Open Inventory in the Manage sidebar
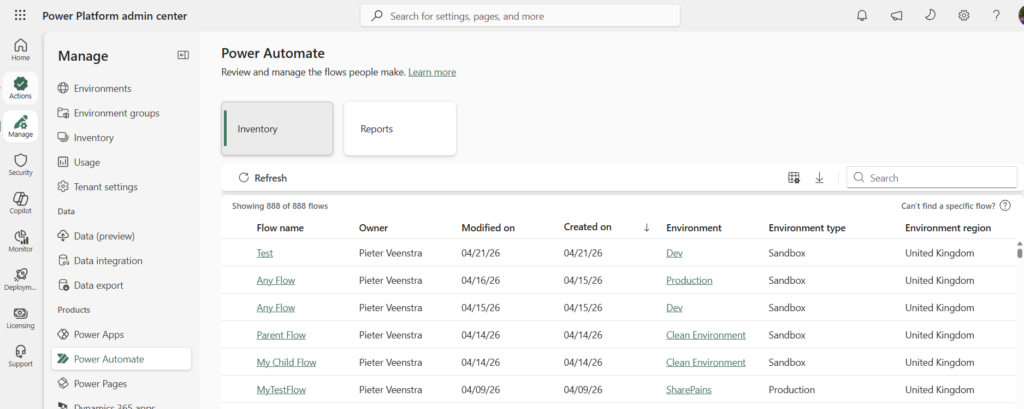This screenshot has height=409, width=1024. 93,138
